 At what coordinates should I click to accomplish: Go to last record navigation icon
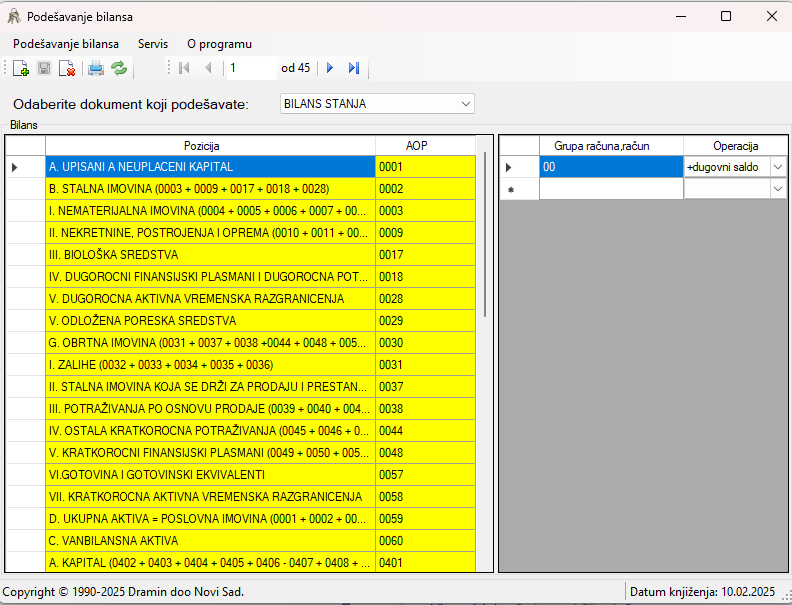tap(354, 68)
